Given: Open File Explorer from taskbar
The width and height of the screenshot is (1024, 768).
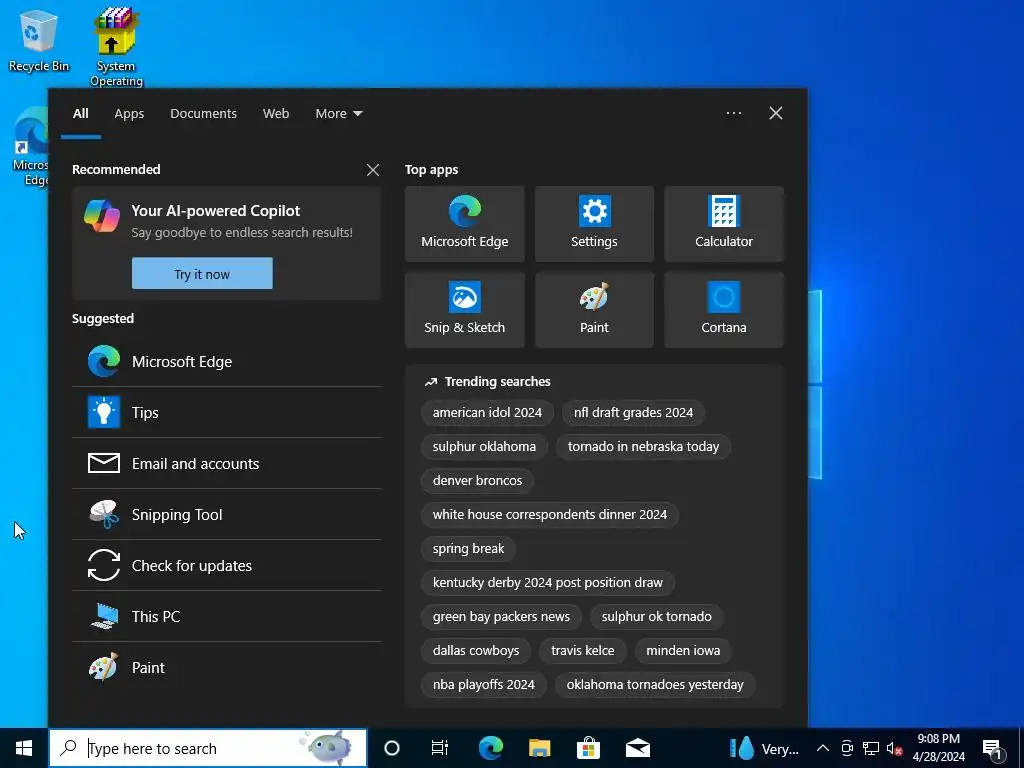Looking at the screenshot, I should (x=539, y=748).
